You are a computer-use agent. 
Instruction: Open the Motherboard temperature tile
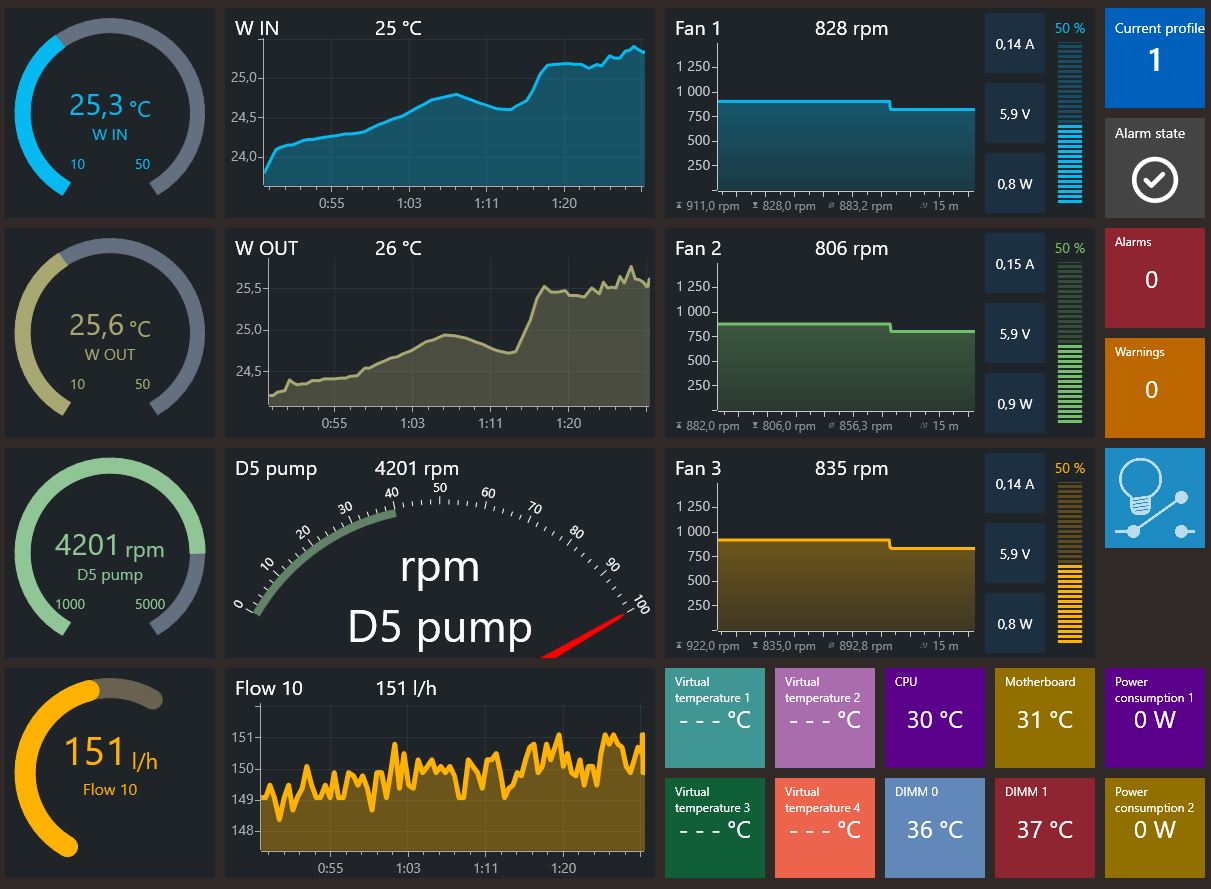(x=1044, y=718)
